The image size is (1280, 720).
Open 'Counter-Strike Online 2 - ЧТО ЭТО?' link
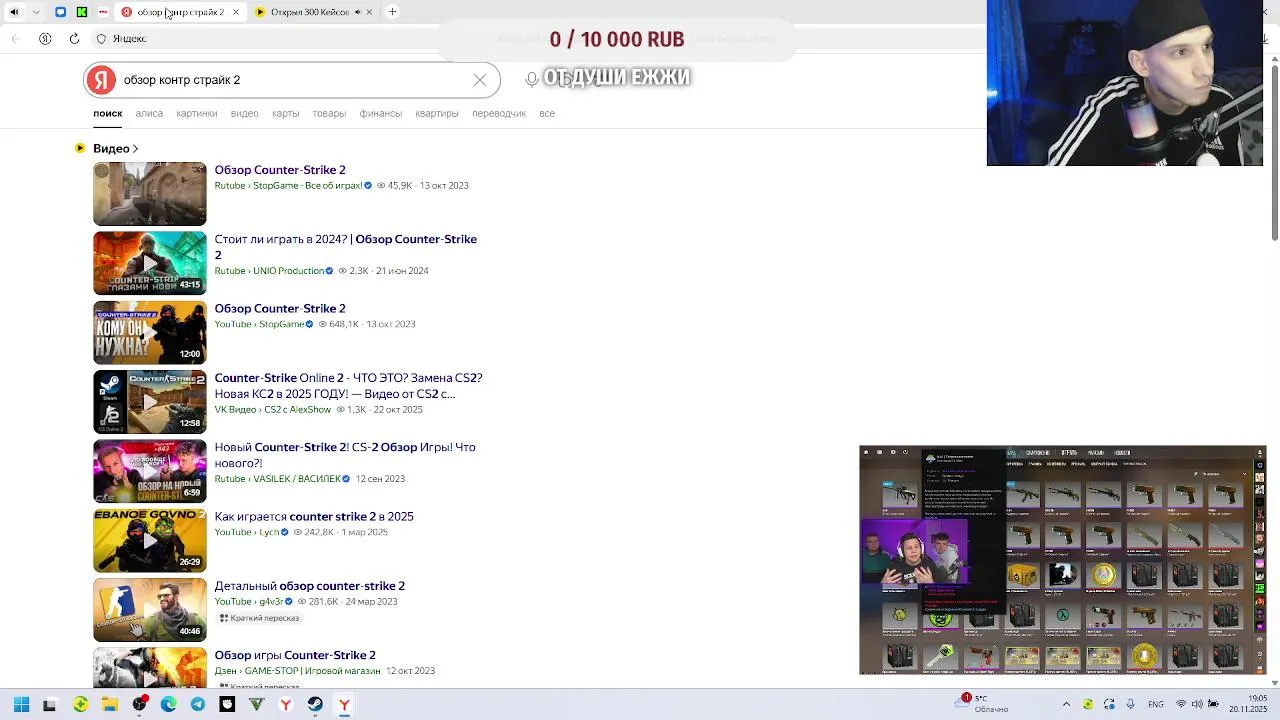tap(348, 385)
